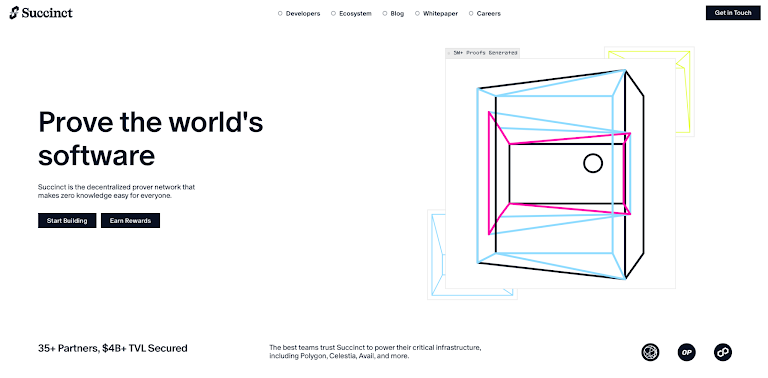This screenshot has width=768, height=378.
Task: Visit the Careers page link
Action: [x=488, y=14]
